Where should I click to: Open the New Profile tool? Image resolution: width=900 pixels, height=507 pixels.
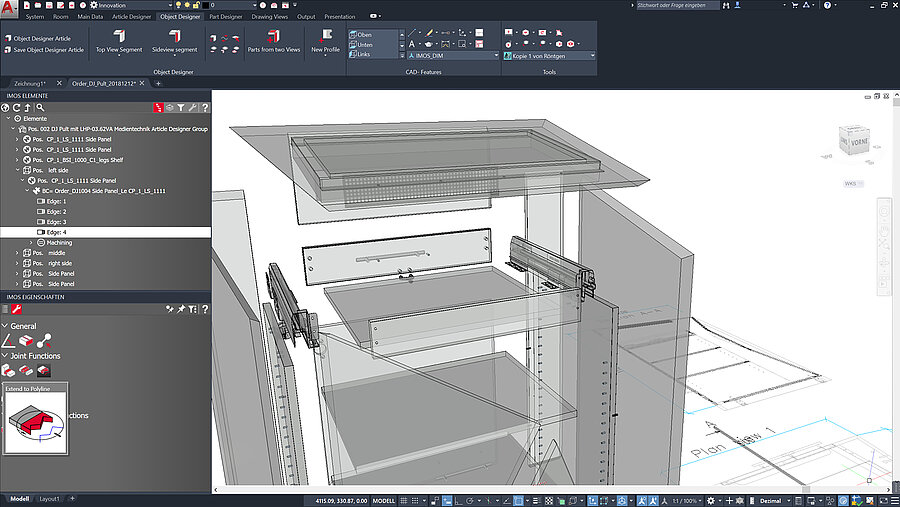325,40
